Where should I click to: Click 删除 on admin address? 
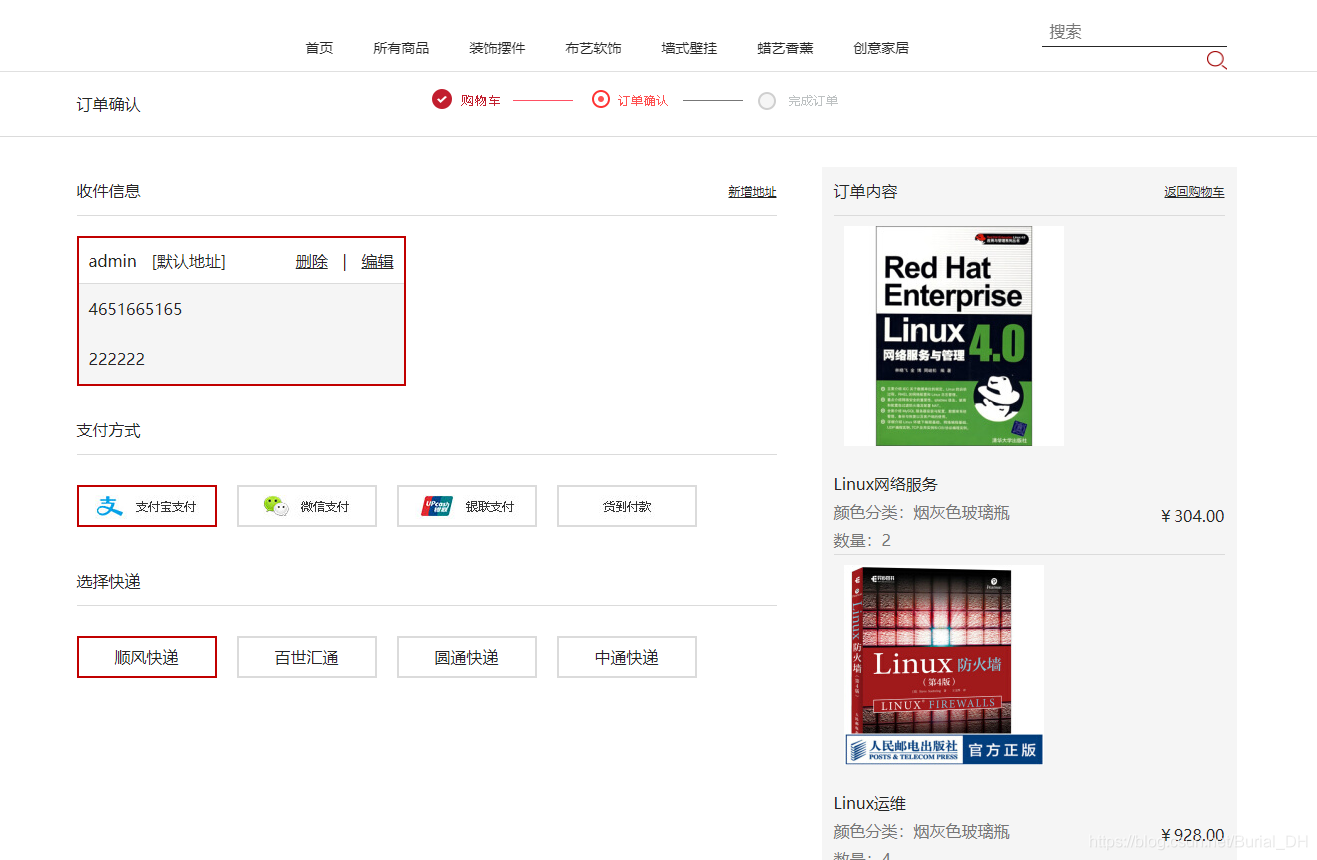[x=312, y=262]
